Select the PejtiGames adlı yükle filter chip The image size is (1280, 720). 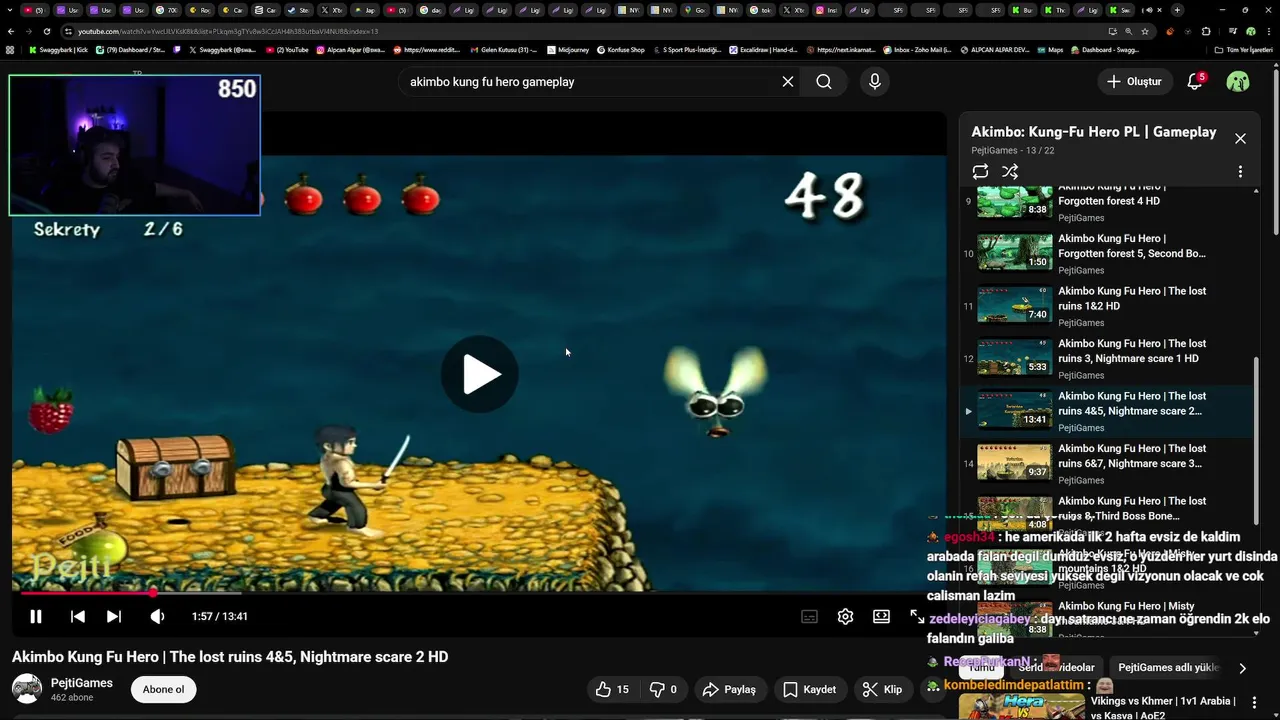point(1168,667)
